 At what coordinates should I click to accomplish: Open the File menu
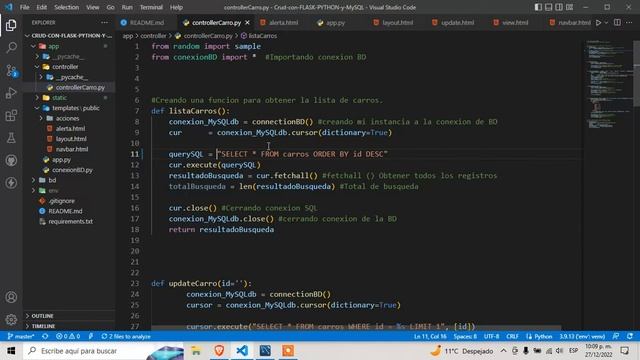coord(24,7)
